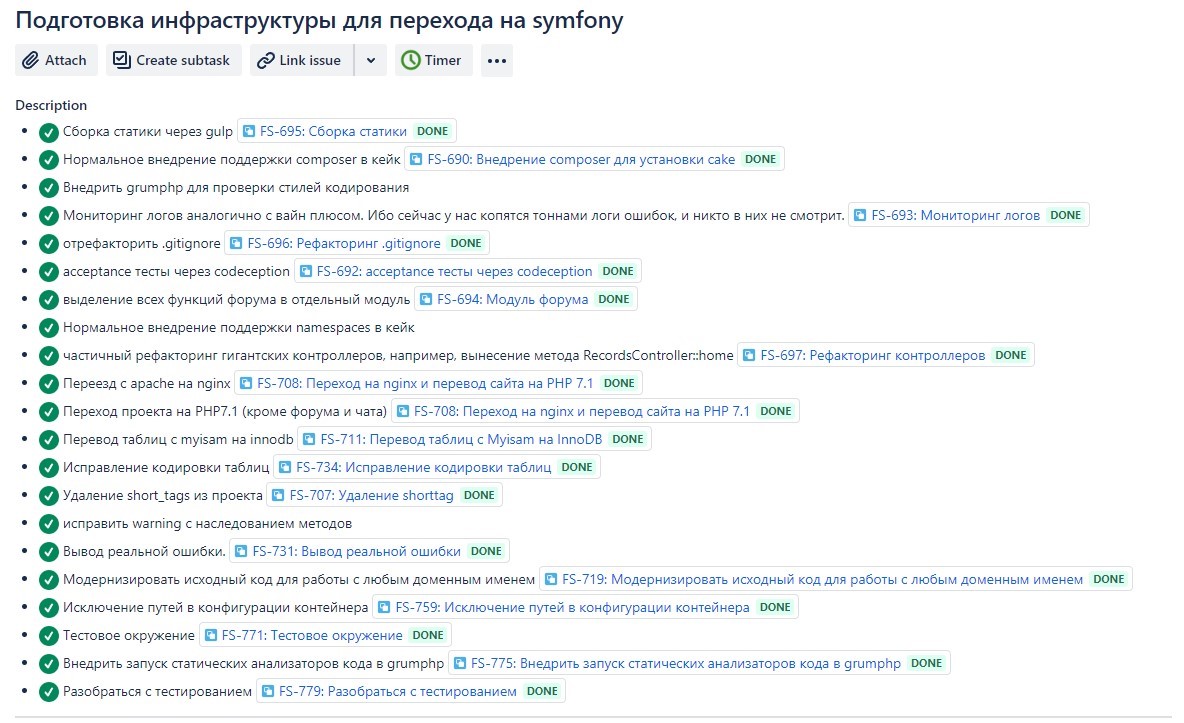Click text 'Нормальное внедрение поддержки namespaces в кейк'
The image size is (1184, 723).
pos(239,327)
